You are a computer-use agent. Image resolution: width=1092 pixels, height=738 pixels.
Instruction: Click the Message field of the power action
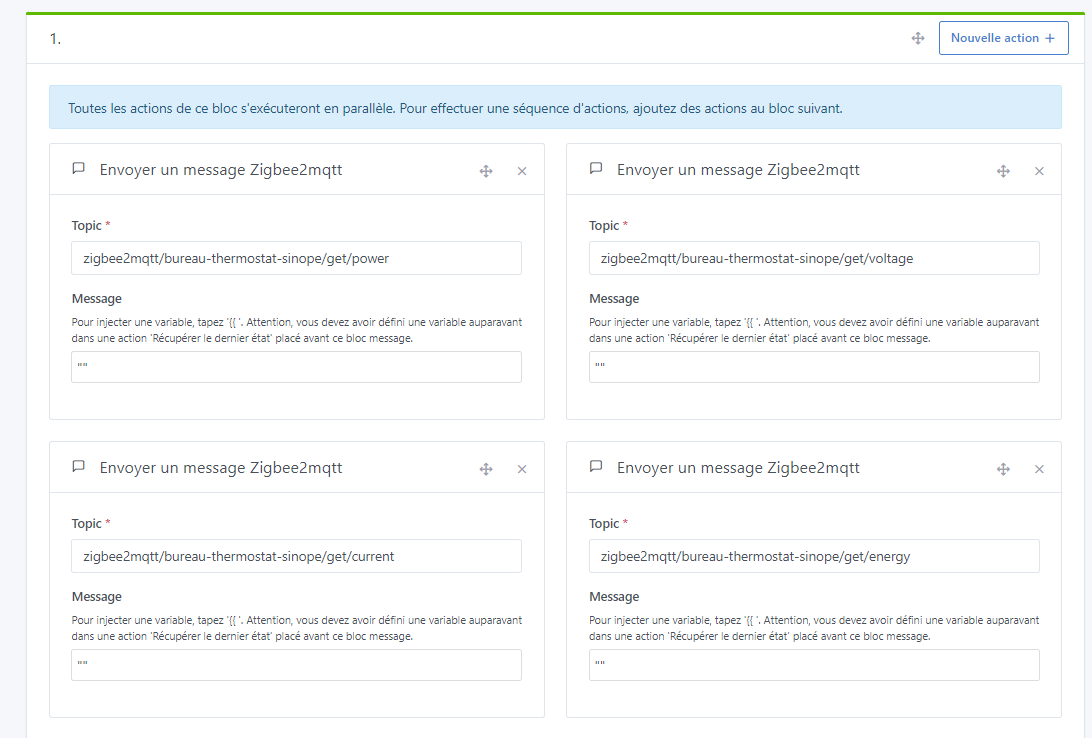pos(296,367)
